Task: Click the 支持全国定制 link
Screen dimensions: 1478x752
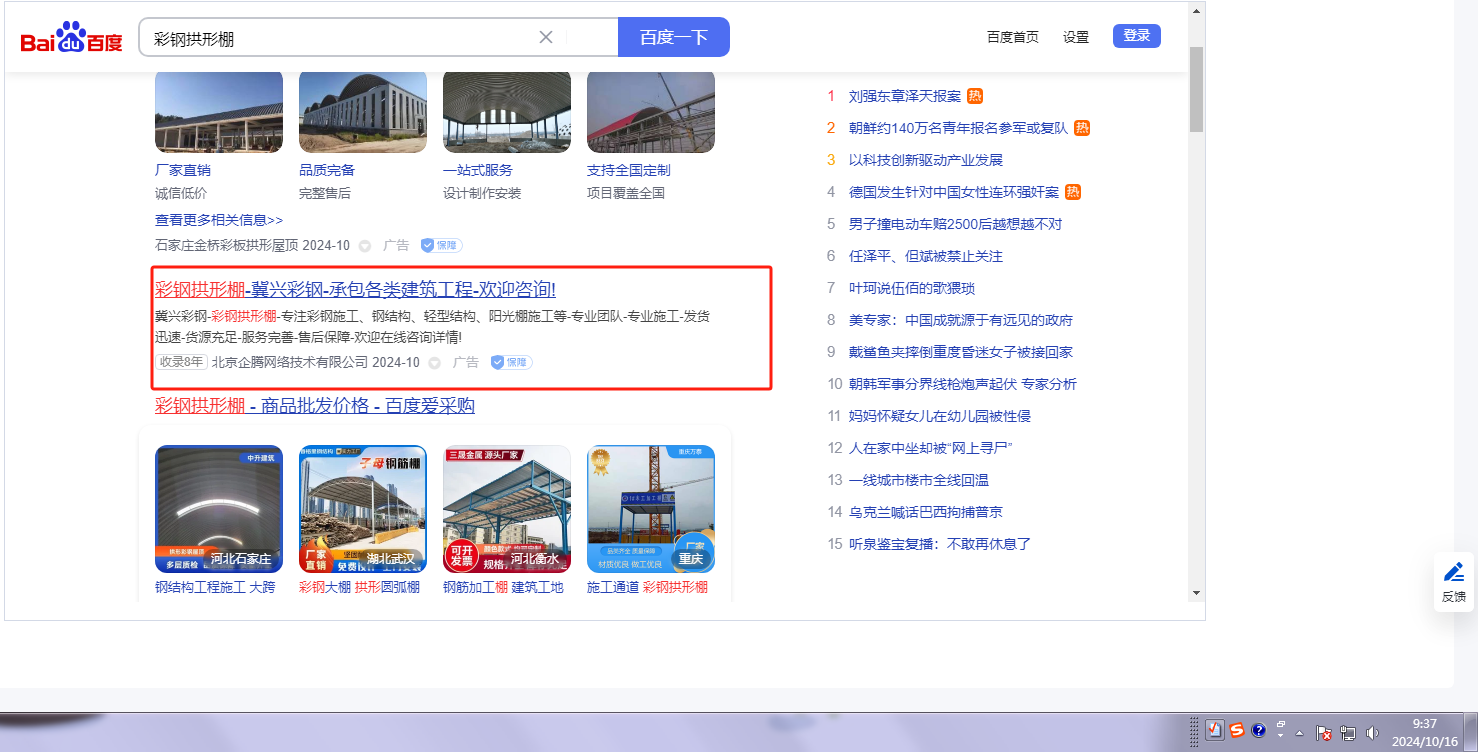Action: (629, 170)
